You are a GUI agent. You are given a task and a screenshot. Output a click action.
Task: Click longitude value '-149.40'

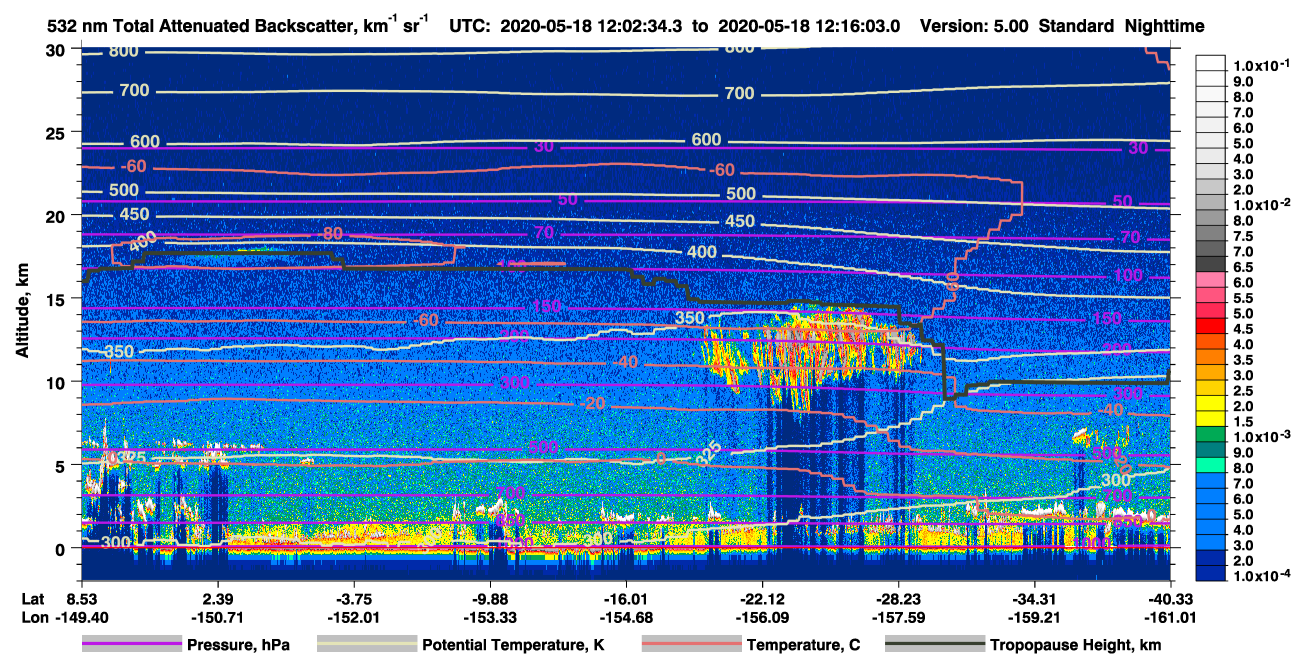pos(81,617)
